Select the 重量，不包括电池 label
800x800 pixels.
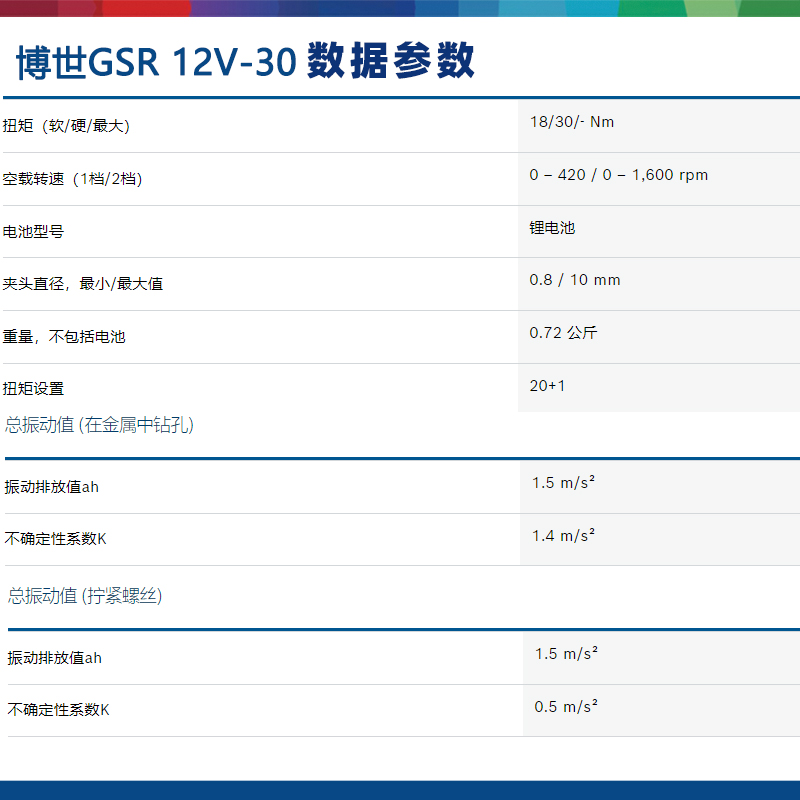tap(64, 337)
